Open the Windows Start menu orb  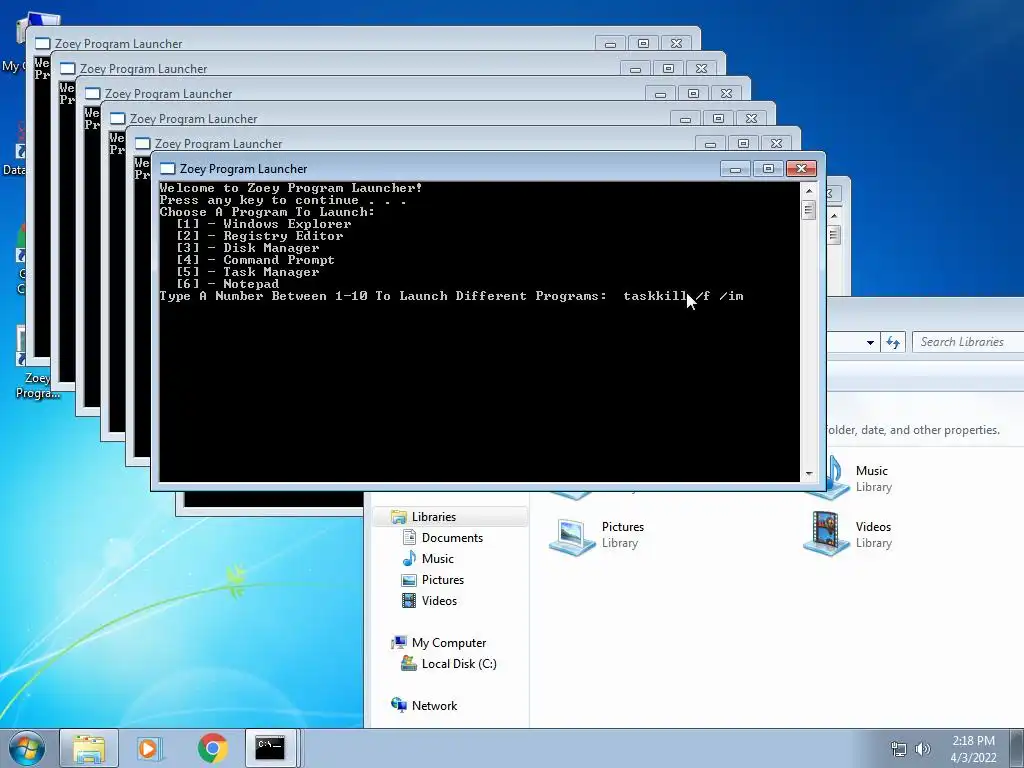click(27, 748)
